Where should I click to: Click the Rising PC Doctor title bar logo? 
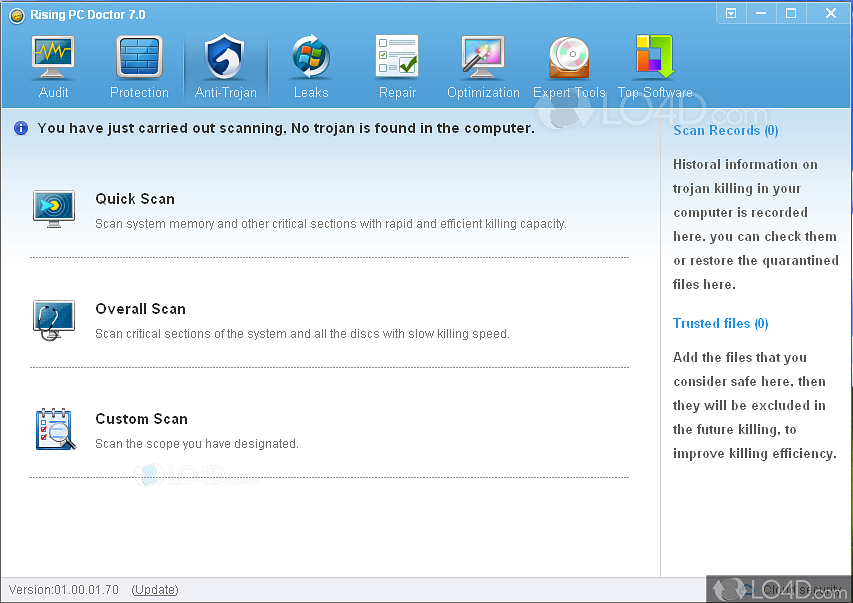(17, 16)
